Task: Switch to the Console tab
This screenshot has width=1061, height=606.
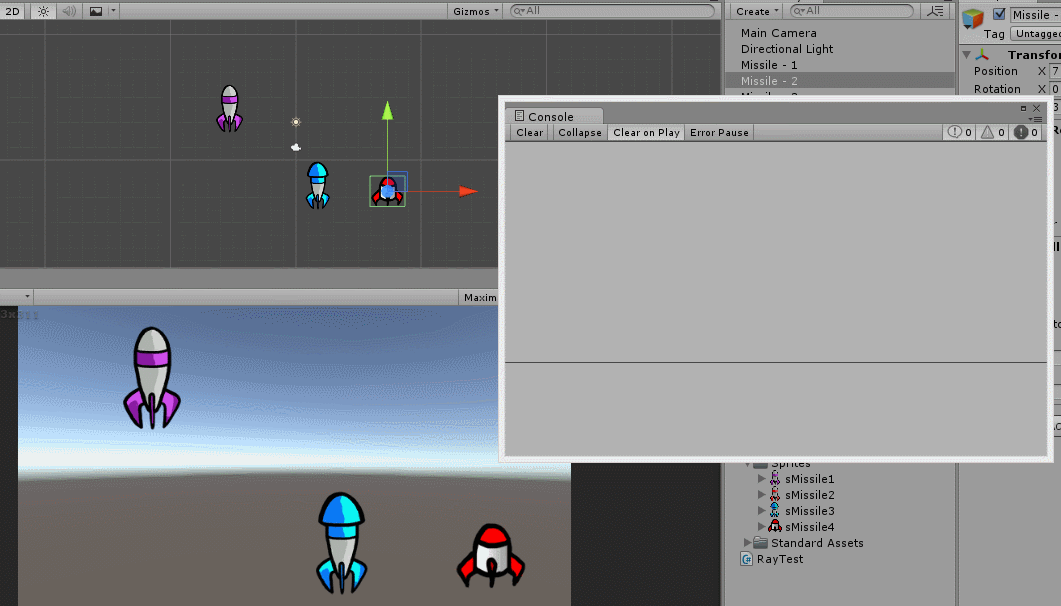Action: point(553,115)
